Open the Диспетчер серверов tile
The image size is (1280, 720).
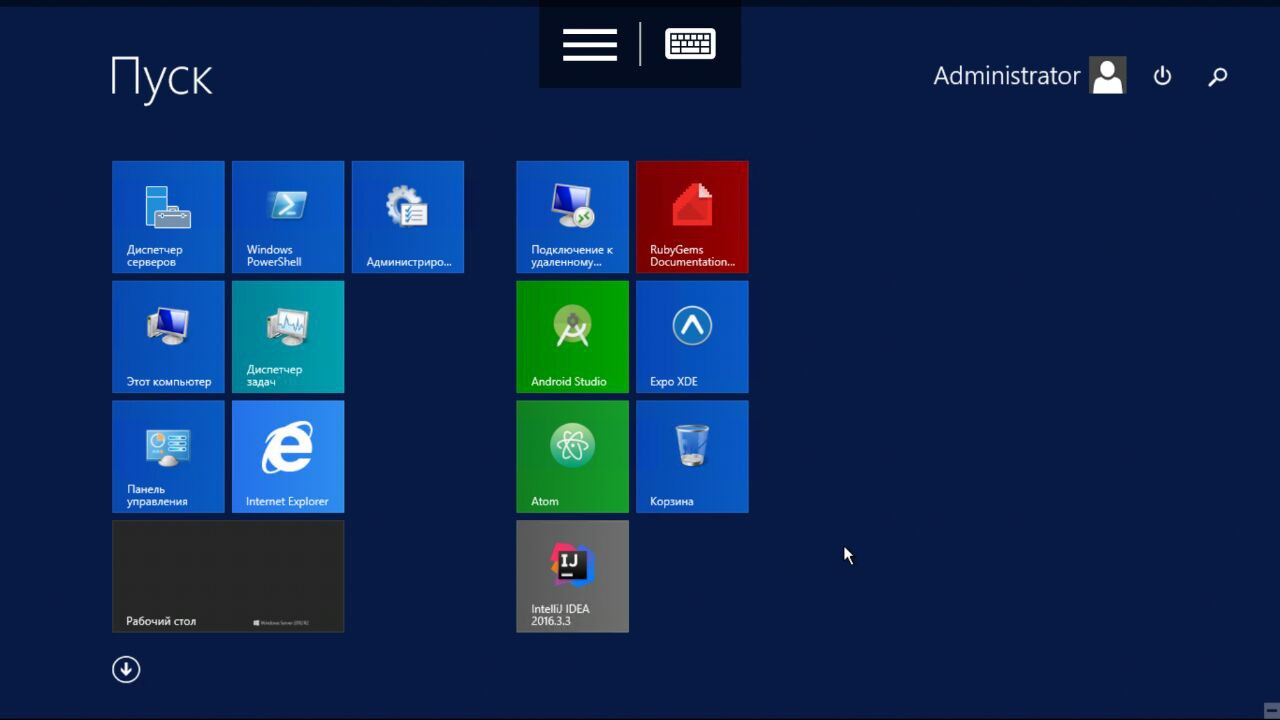[x=168, y=217]
